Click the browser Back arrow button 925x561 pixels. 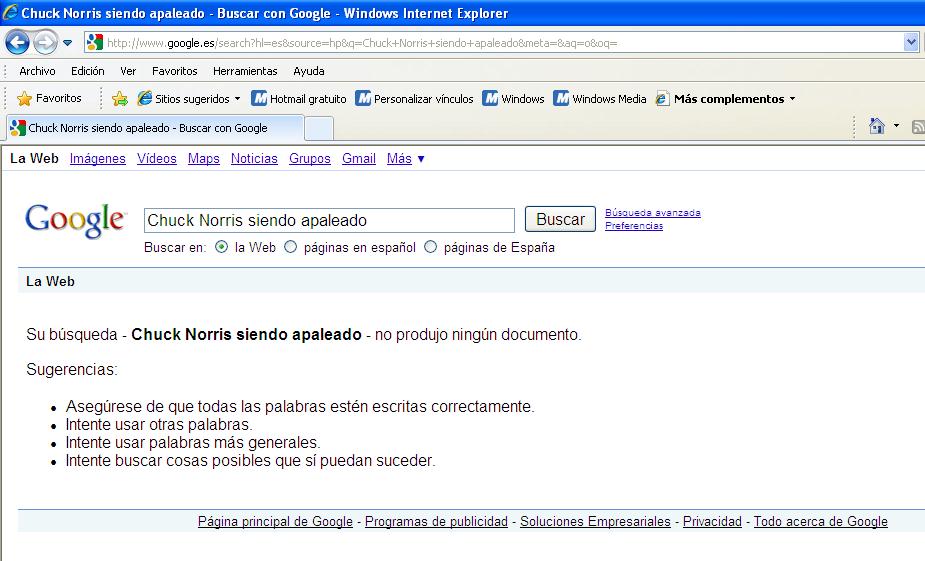click(18, 42)
